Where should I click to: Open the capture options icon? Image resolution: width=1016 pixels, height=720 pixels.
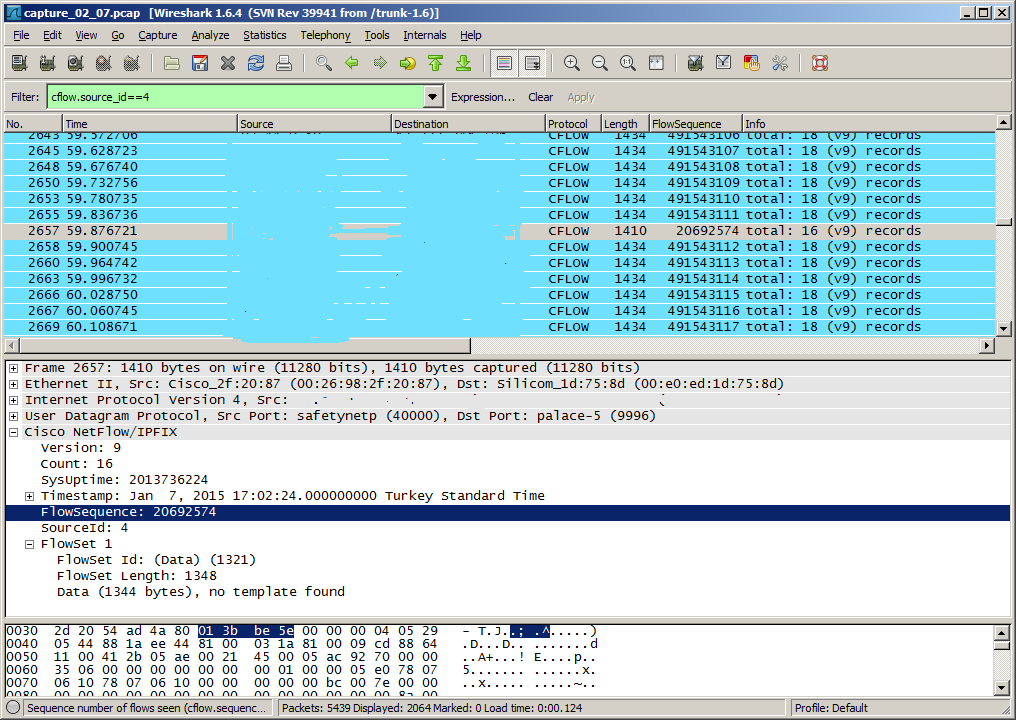47,63
